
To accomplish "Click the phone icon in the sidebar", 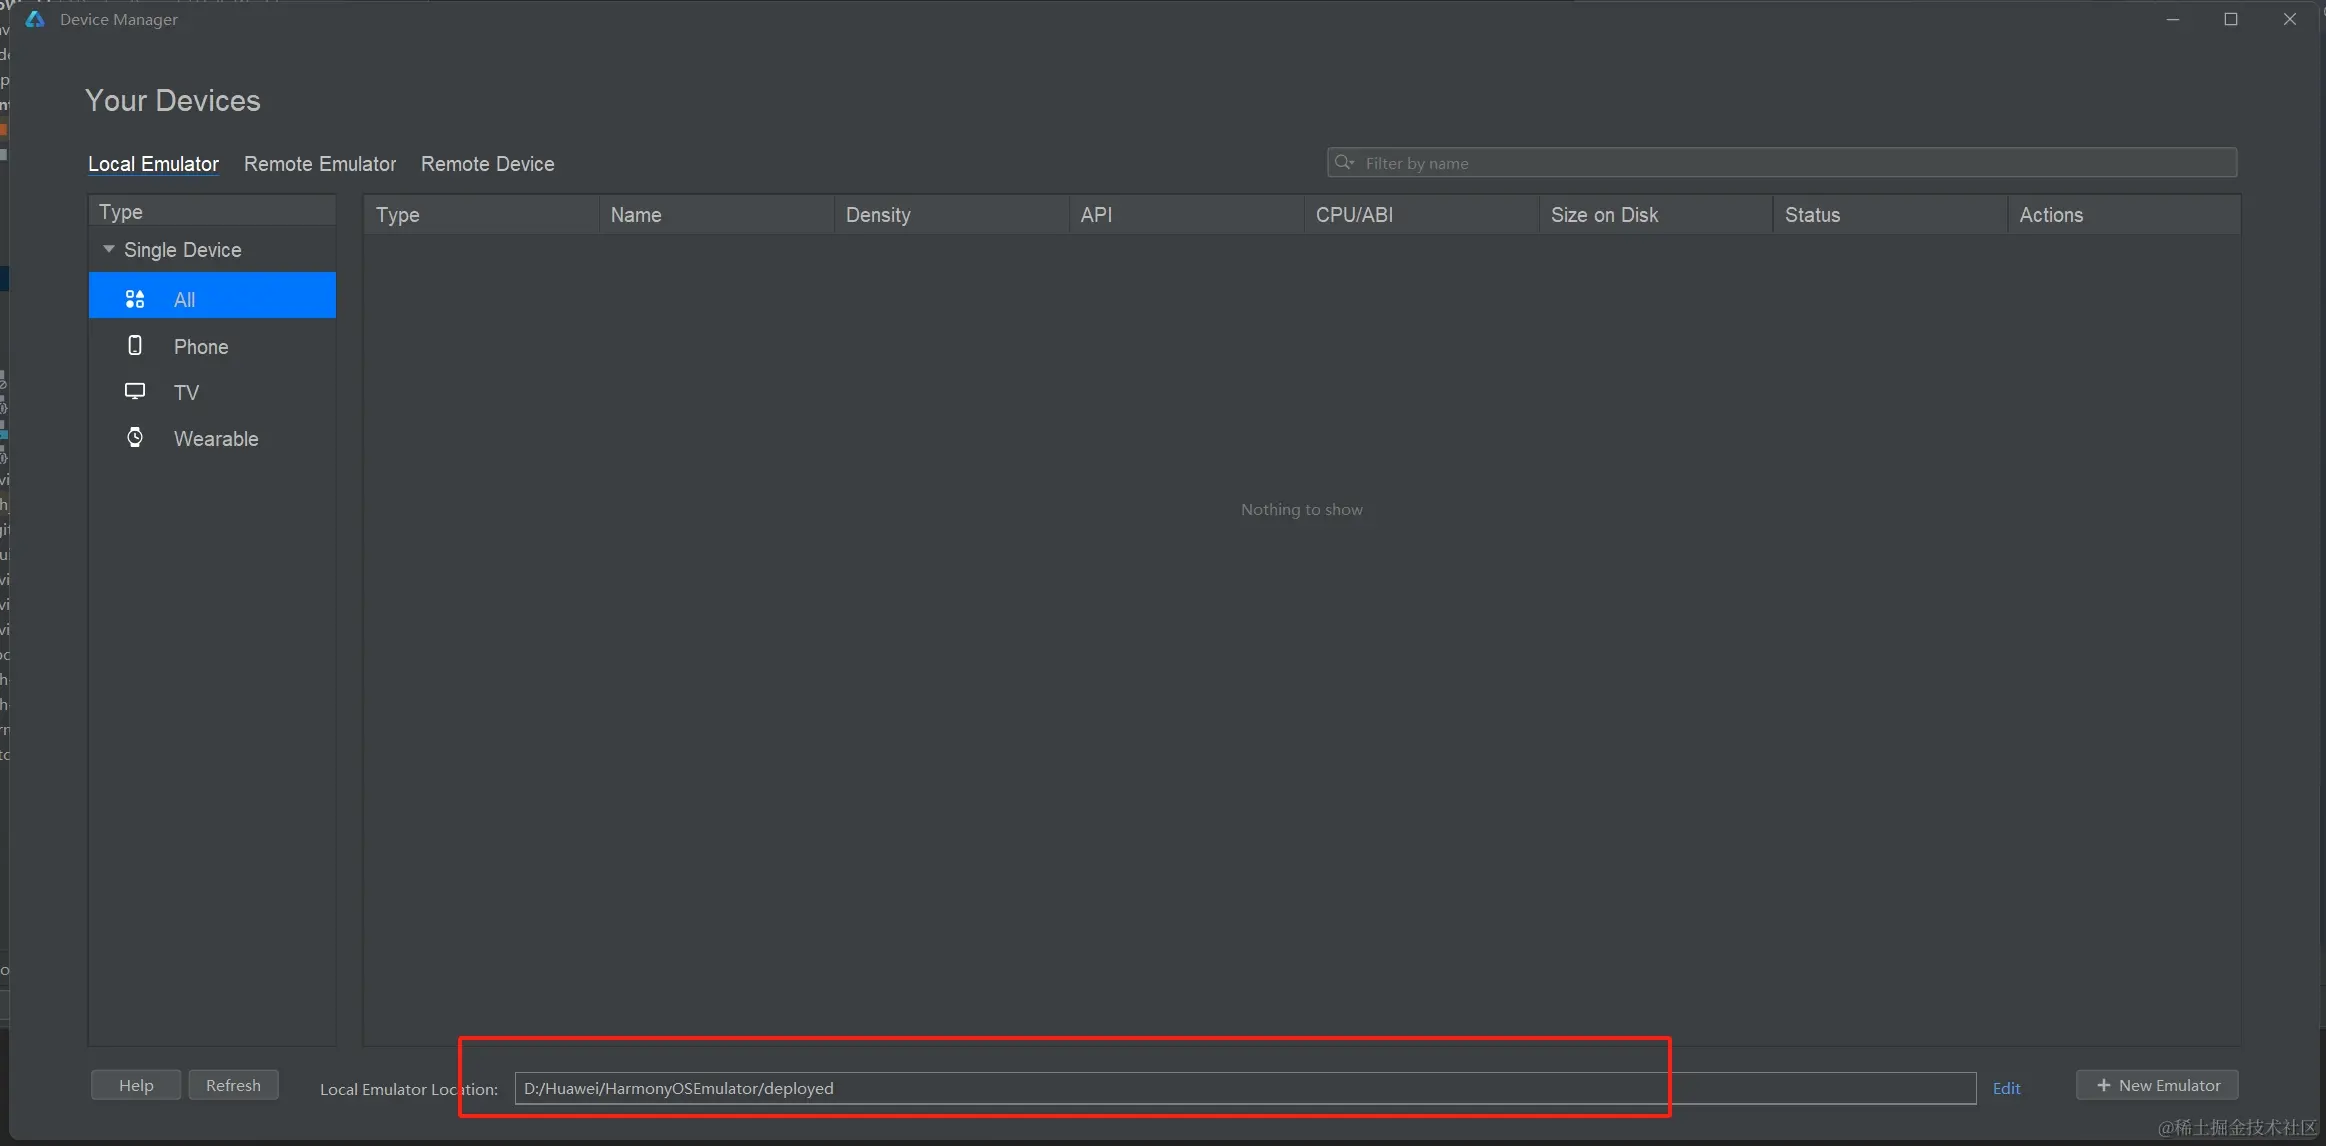I will click(135, 346).
